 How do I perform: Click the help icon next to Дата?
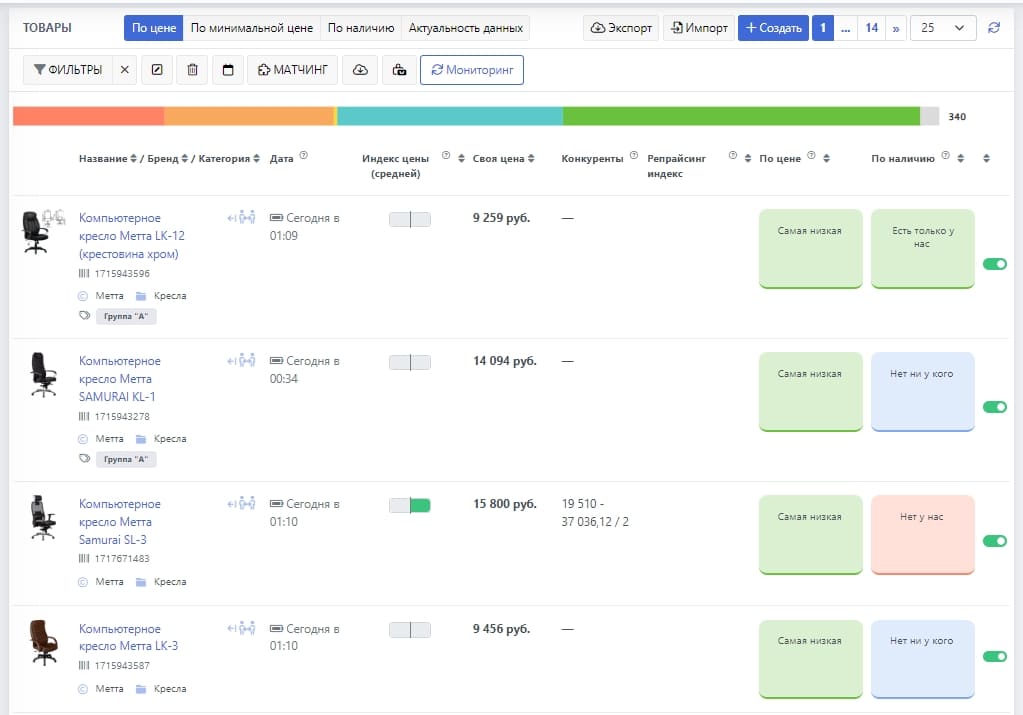tap(303, 156)
